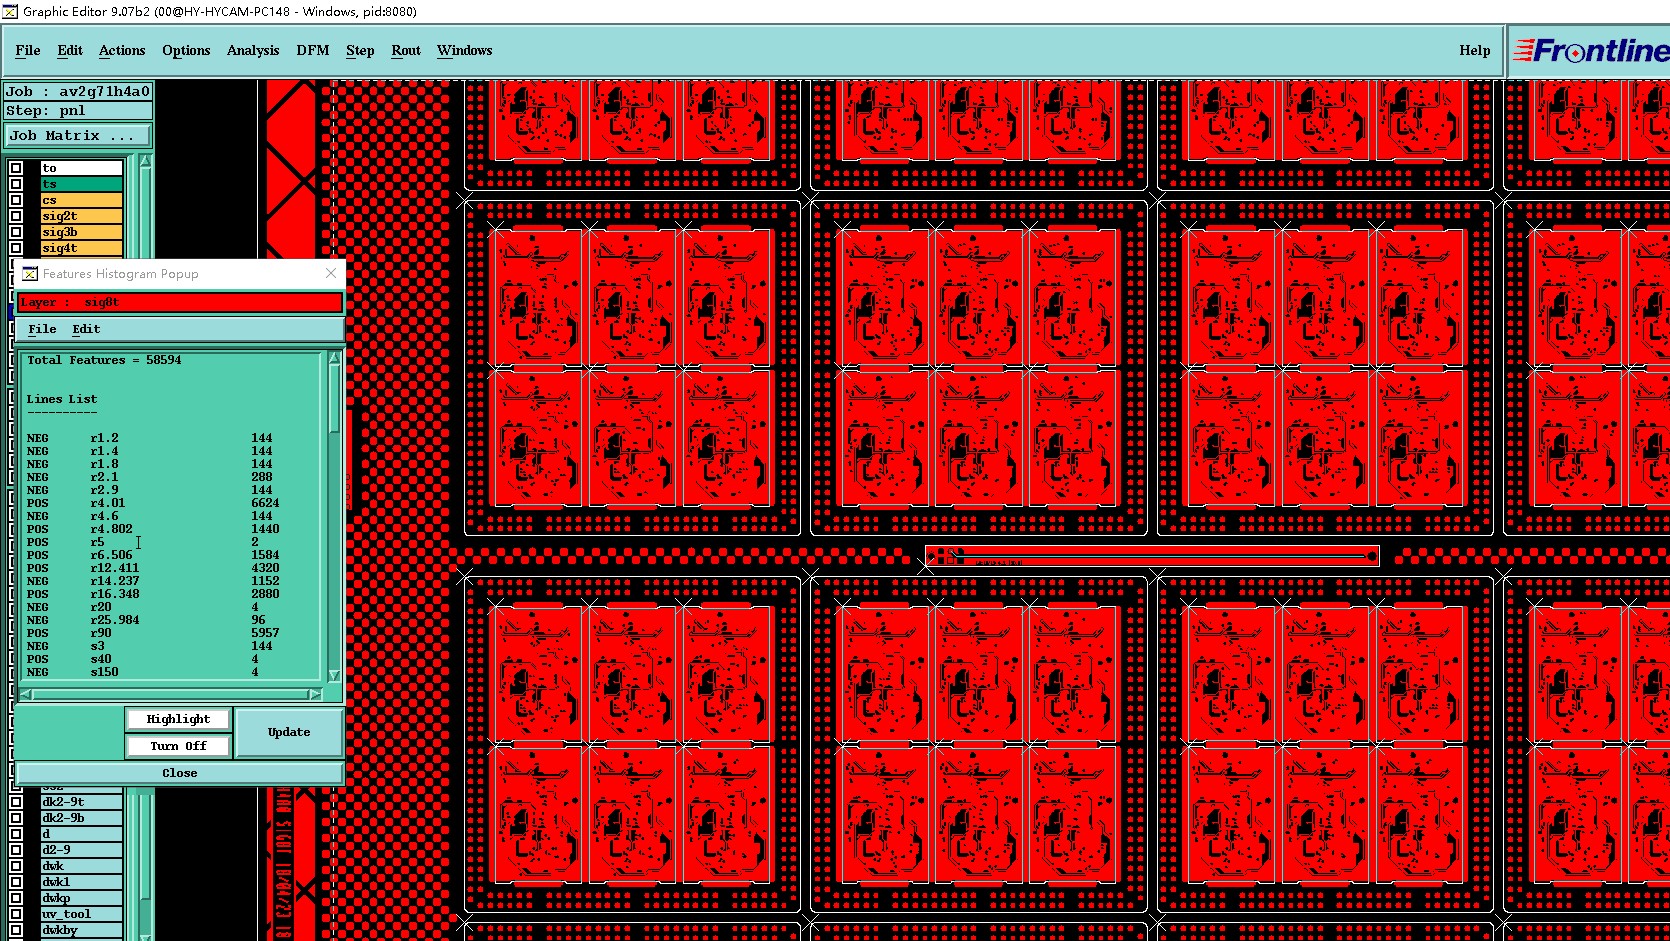This screenshot has width=1670, height=941.
Task: Select the dk2-9t layer name
Action: click(81, 802)
